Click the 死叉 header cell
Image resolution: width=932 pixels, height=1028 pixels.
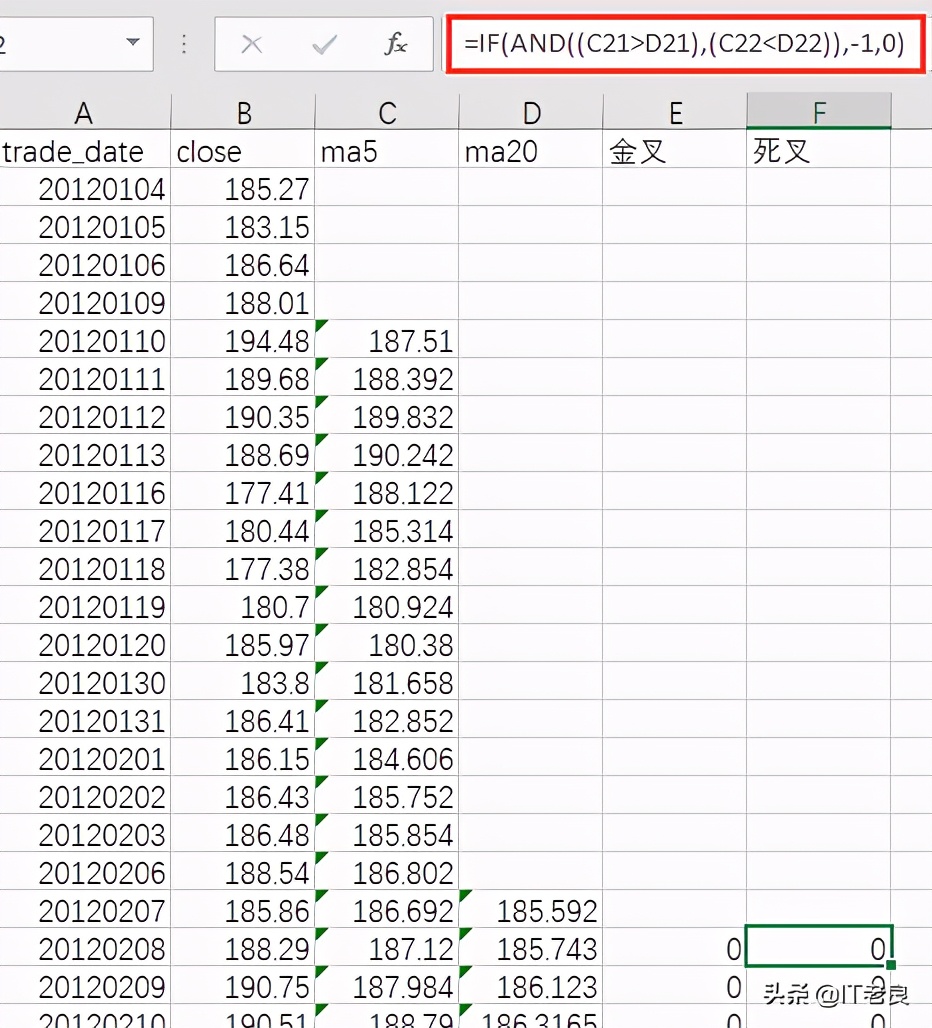818,152
